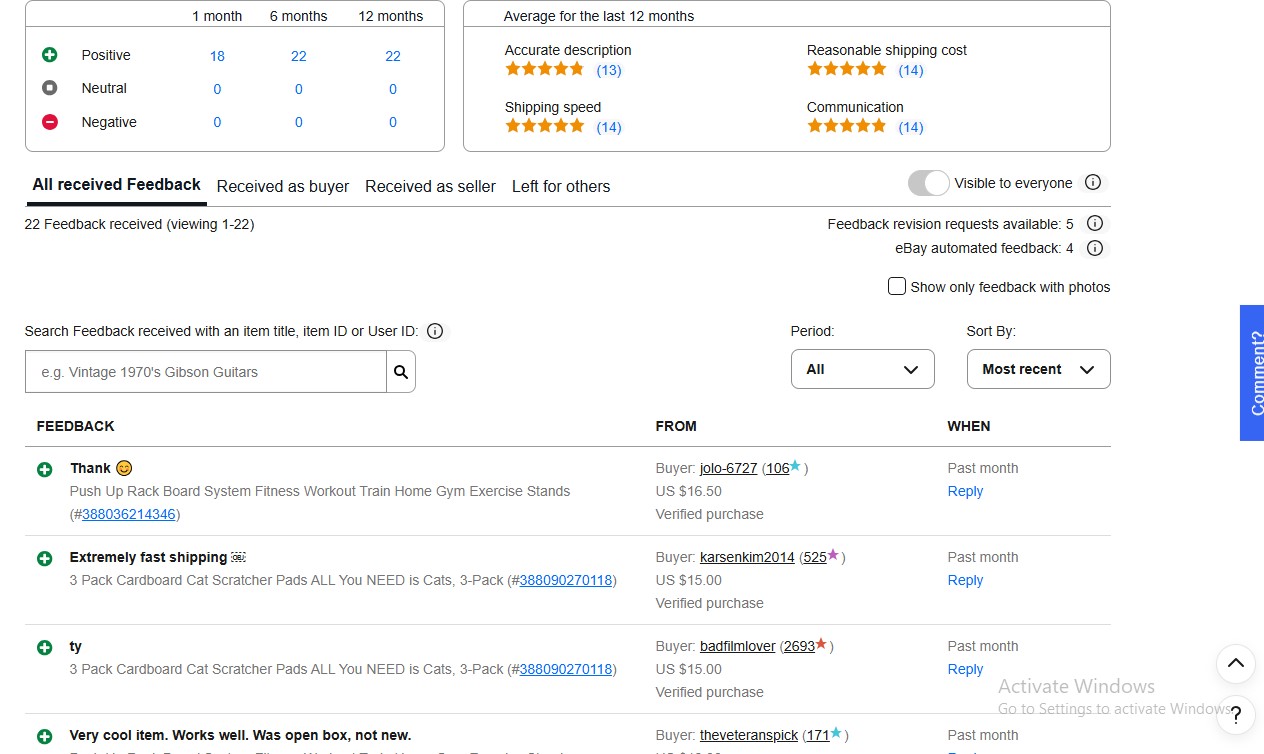Click info icon beside eBay automated feedback
The height and width of the screenshot is (754, 1264).
1095,248
